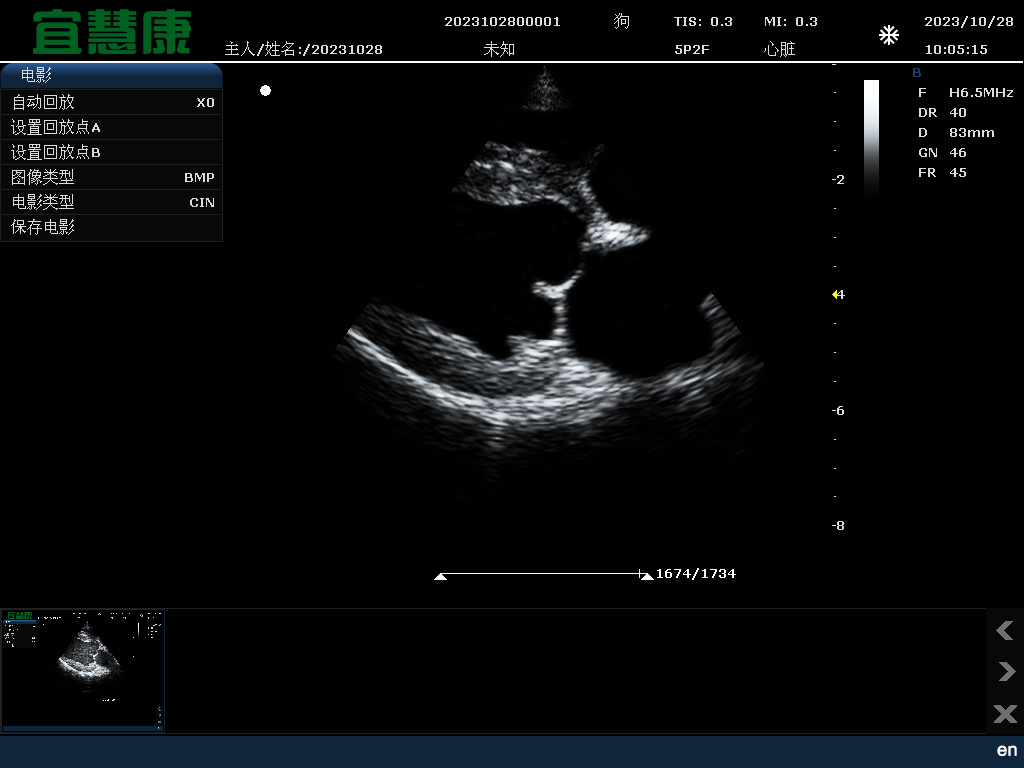This screenshot has height=768, width=1024.
Task: Click 保存电影 to save the cine
Action: coord(111,227)
